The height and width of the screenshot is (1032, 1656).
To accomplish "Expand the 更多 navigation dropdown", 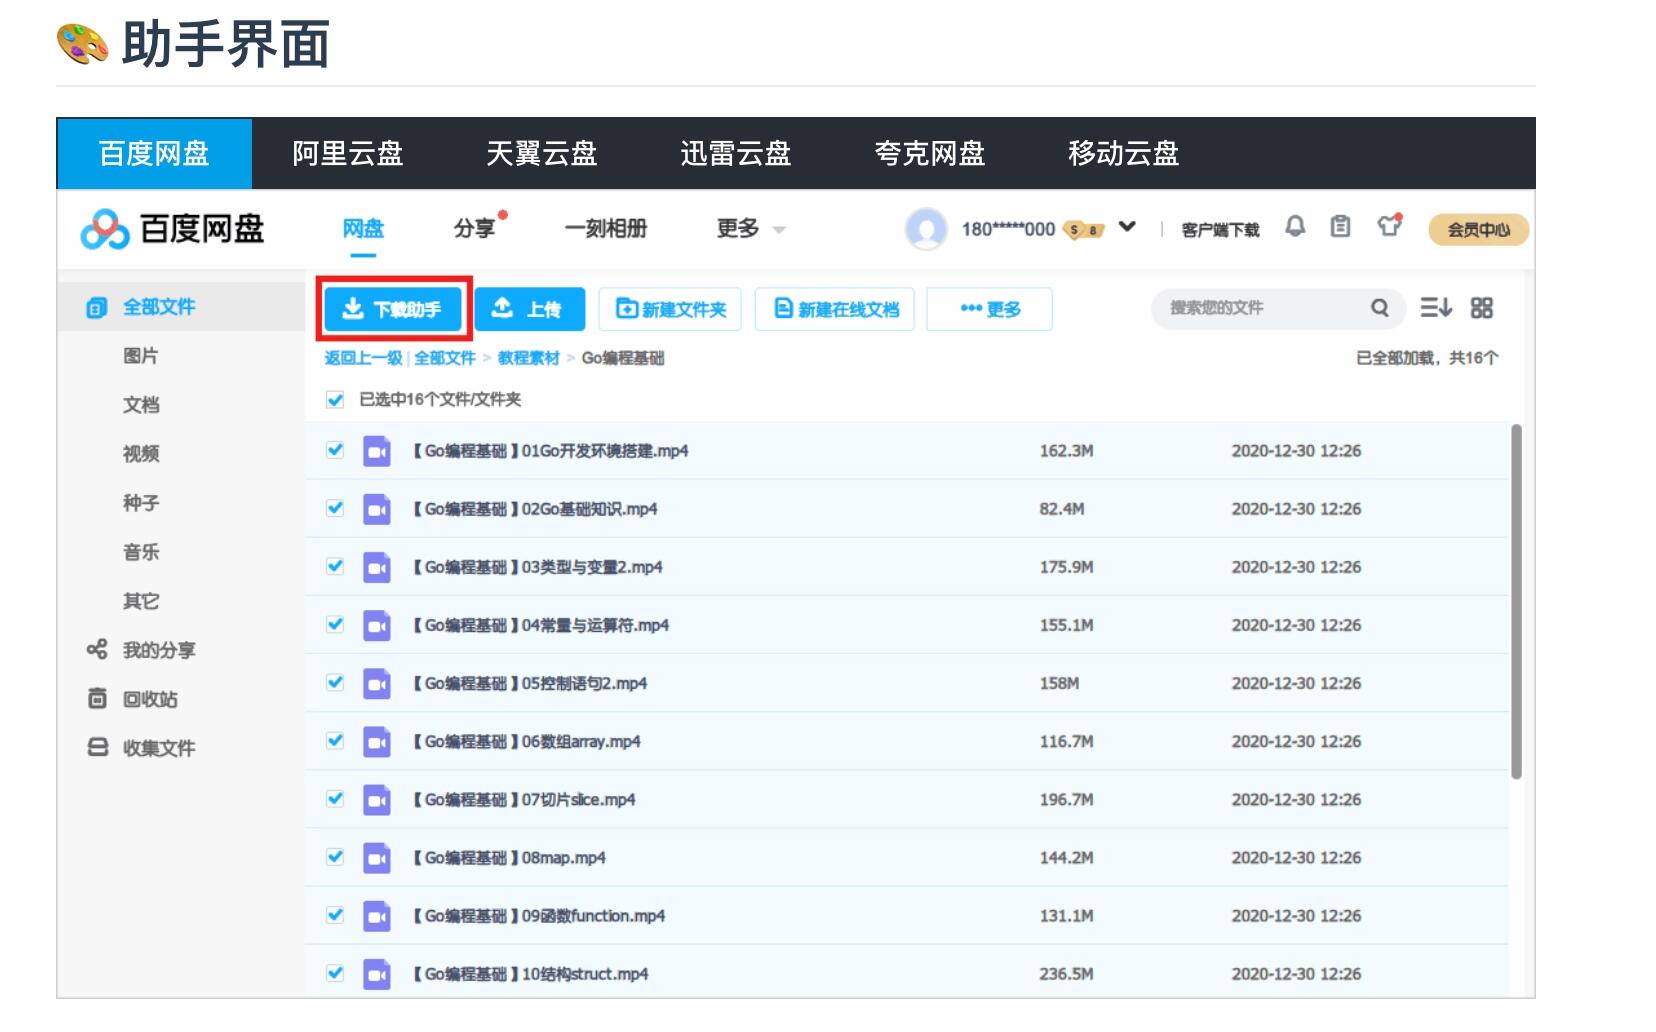I will pos(751,229).
